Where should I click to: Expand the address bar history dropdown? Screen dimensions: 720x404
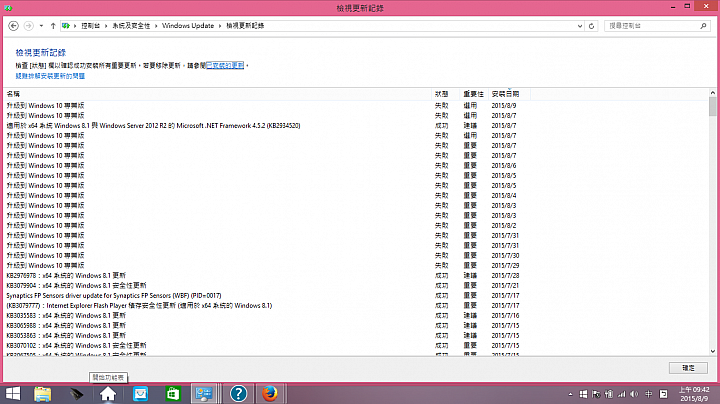[x=580, y=26]
